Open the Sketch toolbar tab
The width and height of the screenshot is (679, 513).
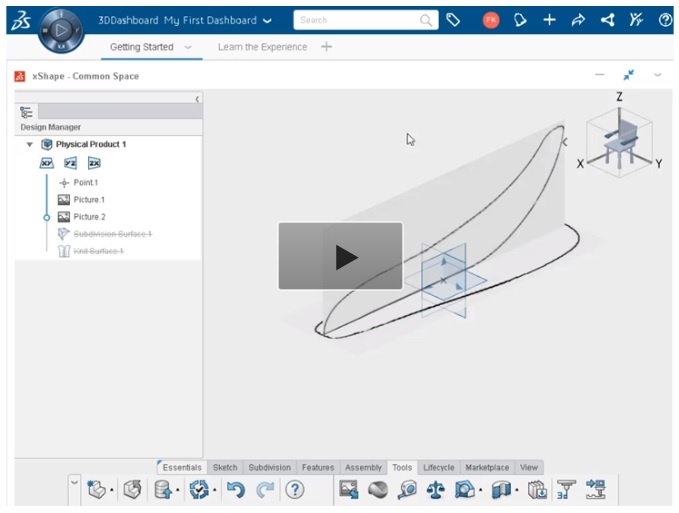225,468
